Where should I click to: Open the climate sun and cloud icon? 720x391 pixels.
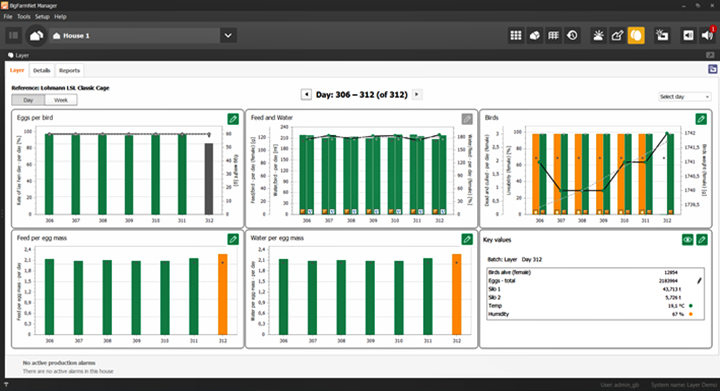tap(598, 35)
